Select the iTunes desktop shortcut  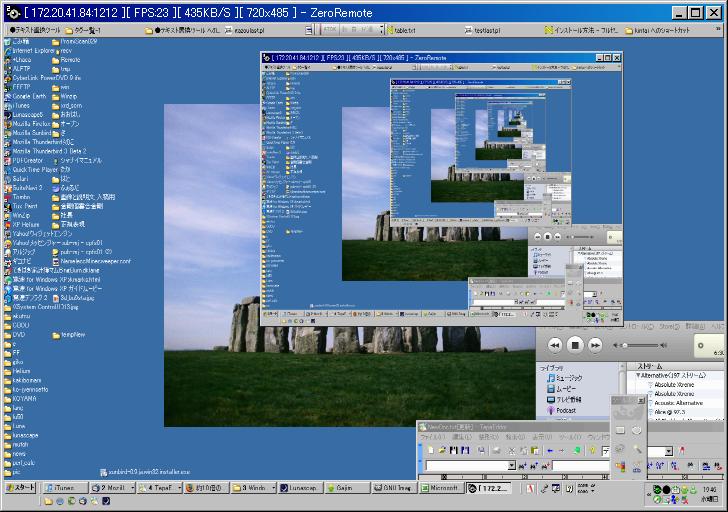pyautogui.click(x=17, y=105)
